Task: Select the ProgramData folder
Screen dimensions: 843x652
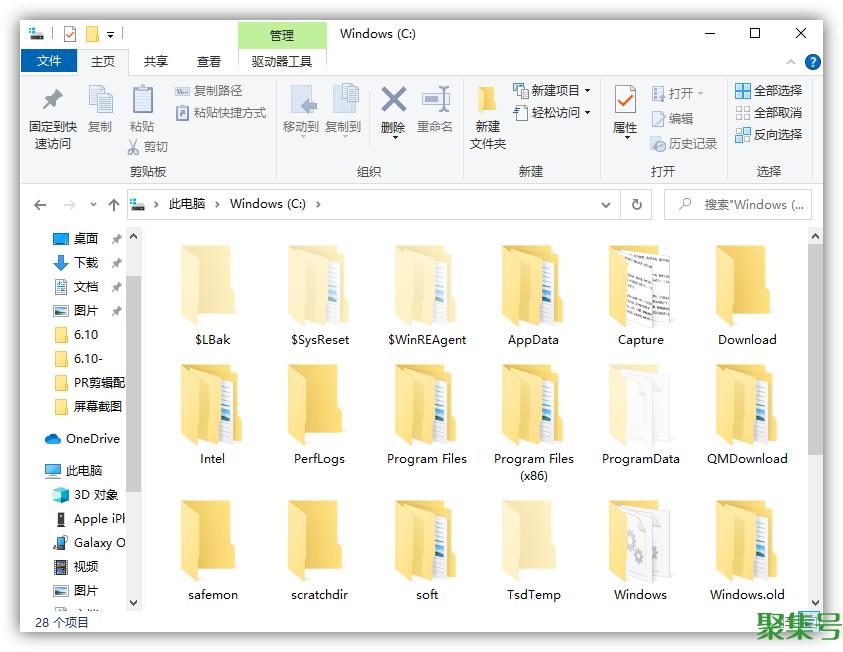Action: coord(640,415)
